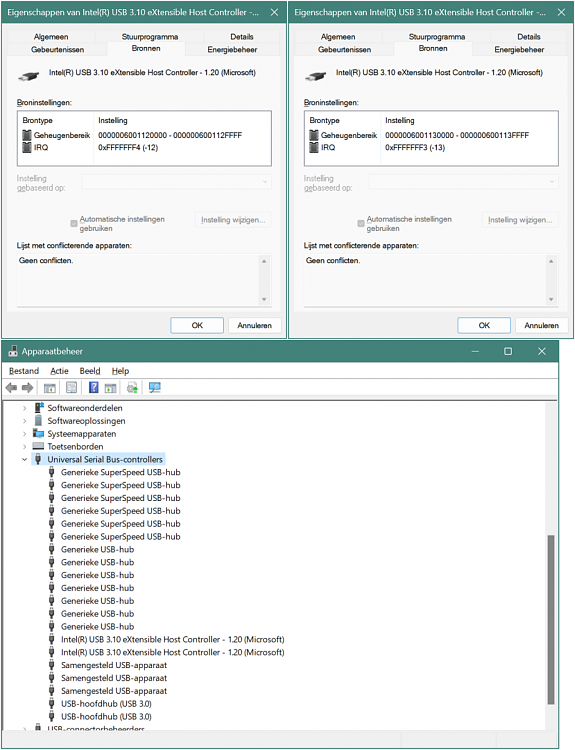Image resolution: width=575 pixels, height=750 pixels.
Task: Collapse the Universal Serial Bus-controllers node
Action: click(x=24, y=460)
